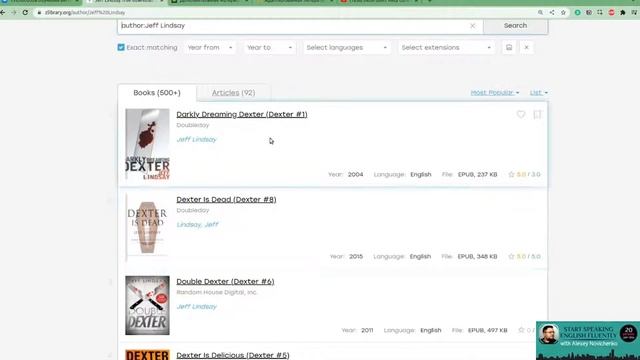Click the green circle extension icon
This screenshot has width=640, height=360.
pyautogui.click(x=578, y=13)
